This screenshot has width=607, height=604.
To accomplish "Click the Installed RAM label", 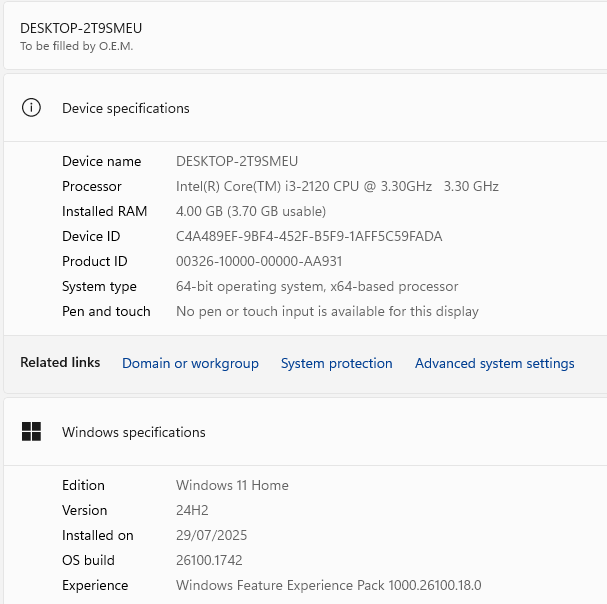I will tap(105, 211).
